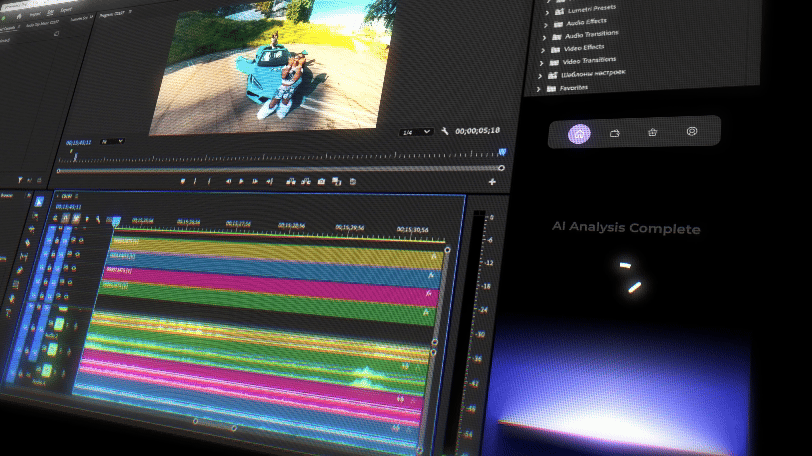Open the wallet icon in plugin bar

click(615, 133)
